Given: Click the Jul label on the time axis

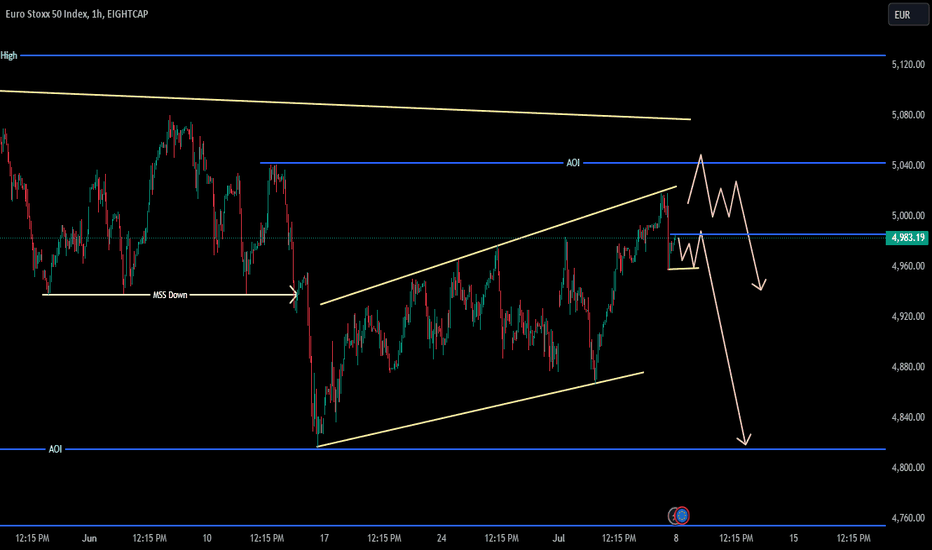Looking at the screenshot, I should click(559, 539).
